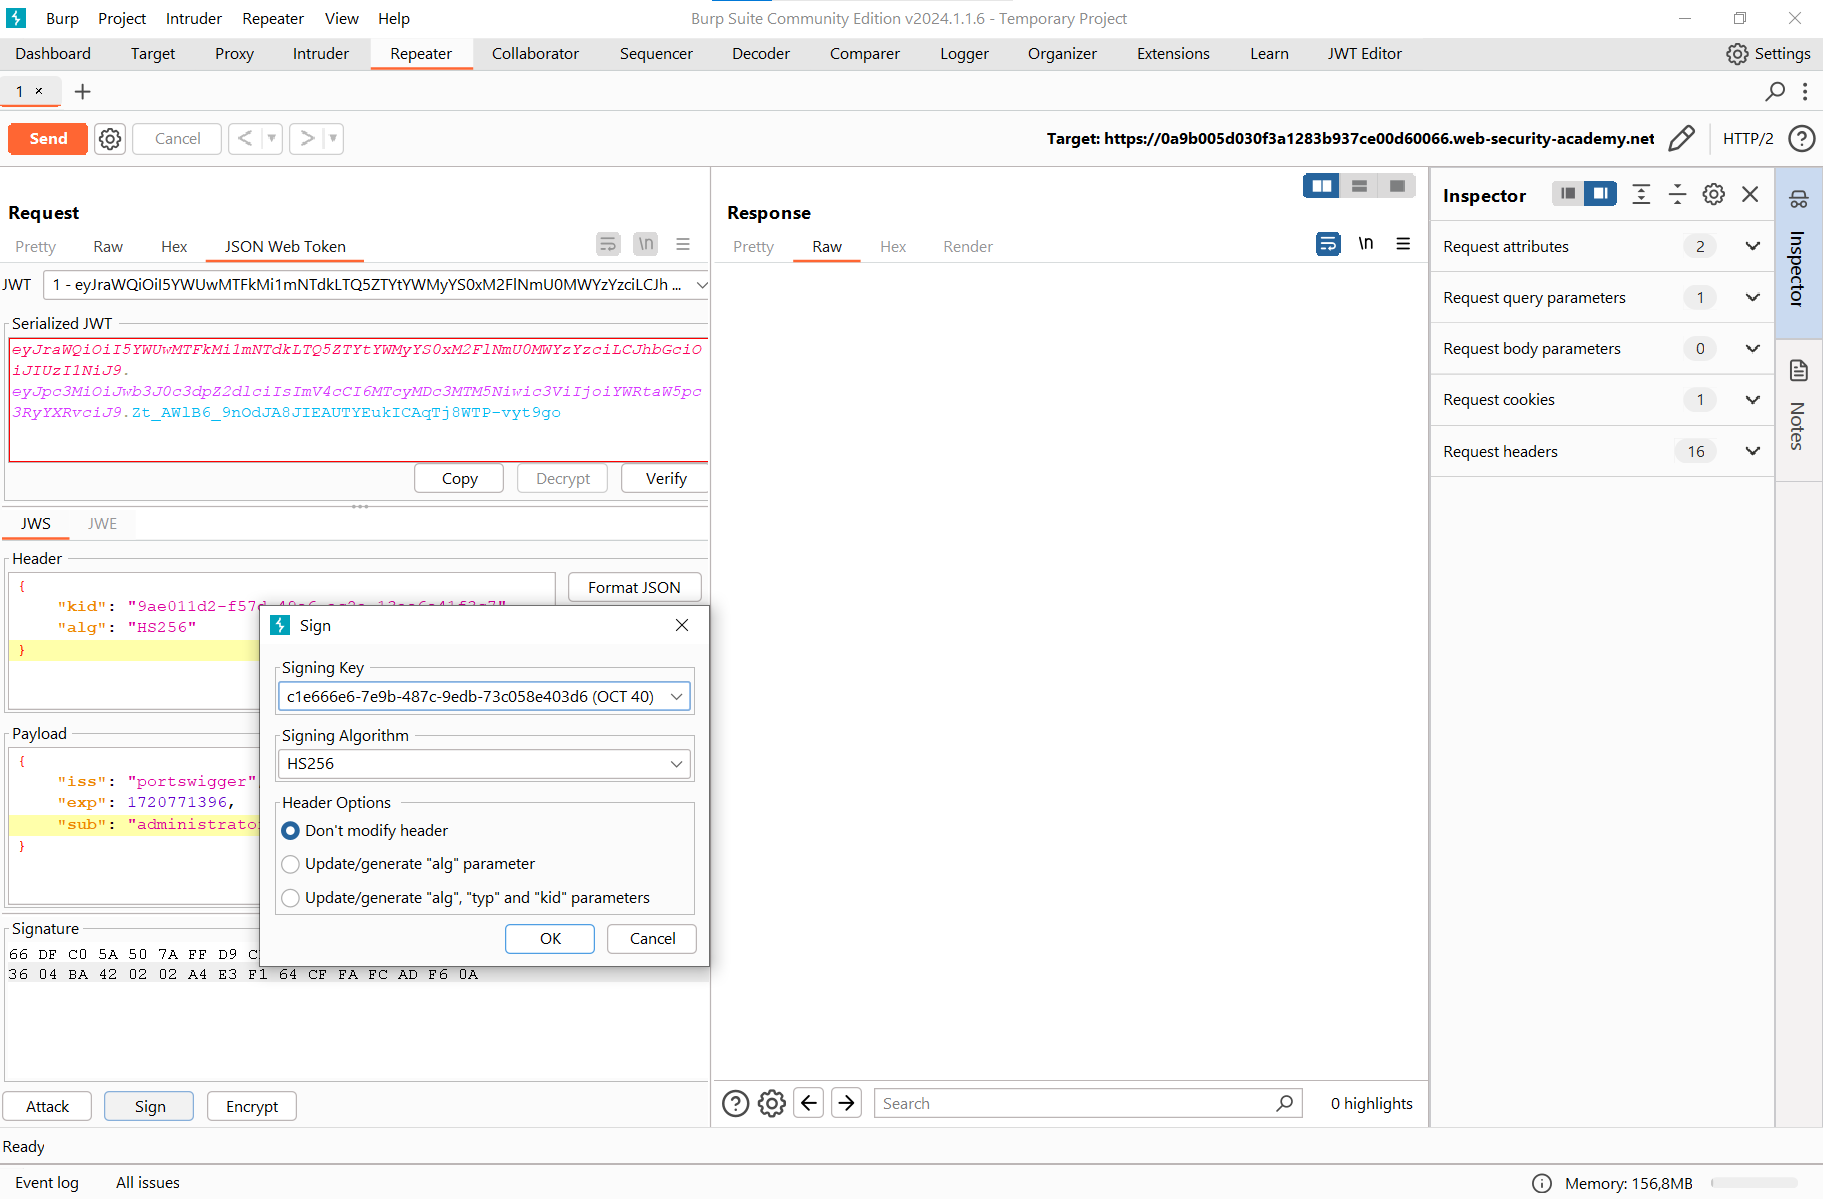Search icon at top right of Repeater

click(1775, 92)
